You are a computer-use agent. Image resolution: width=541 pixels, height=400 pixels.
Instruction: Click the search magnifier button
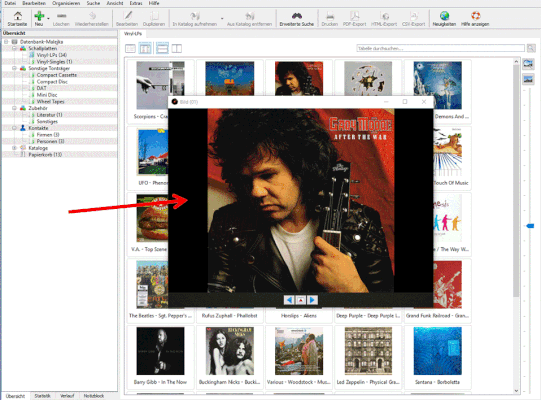(x=531, y=48)
